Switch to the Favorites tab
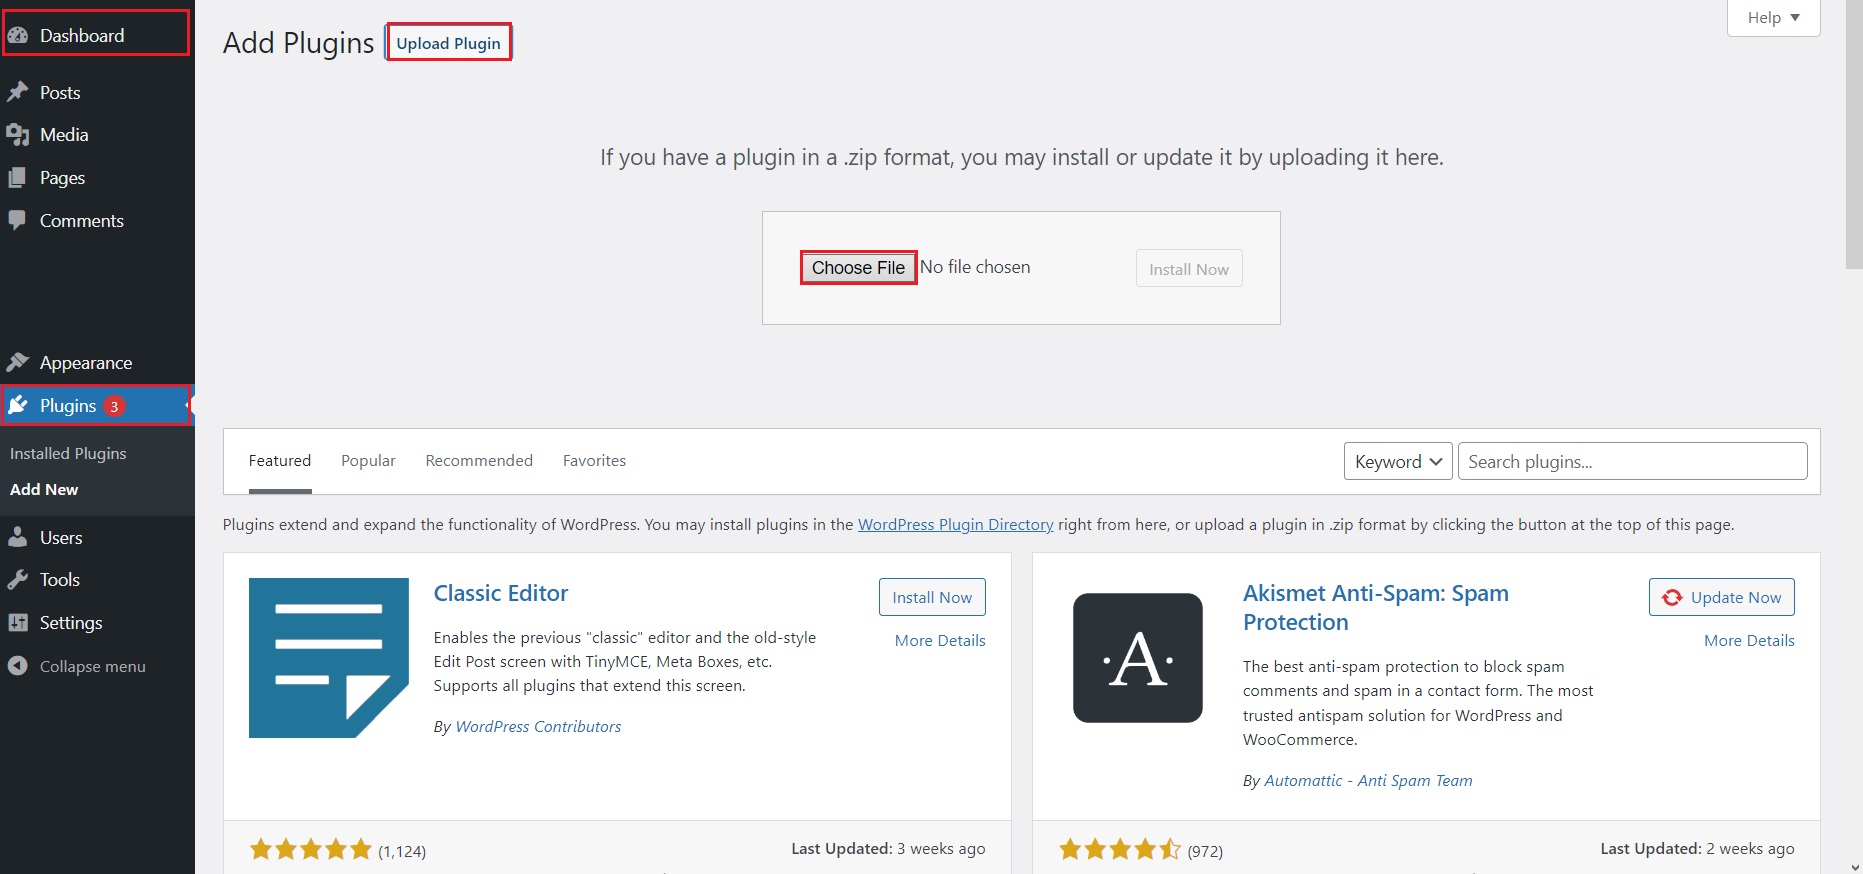Viewport: 1863px width, 874px height. point(594,461)
